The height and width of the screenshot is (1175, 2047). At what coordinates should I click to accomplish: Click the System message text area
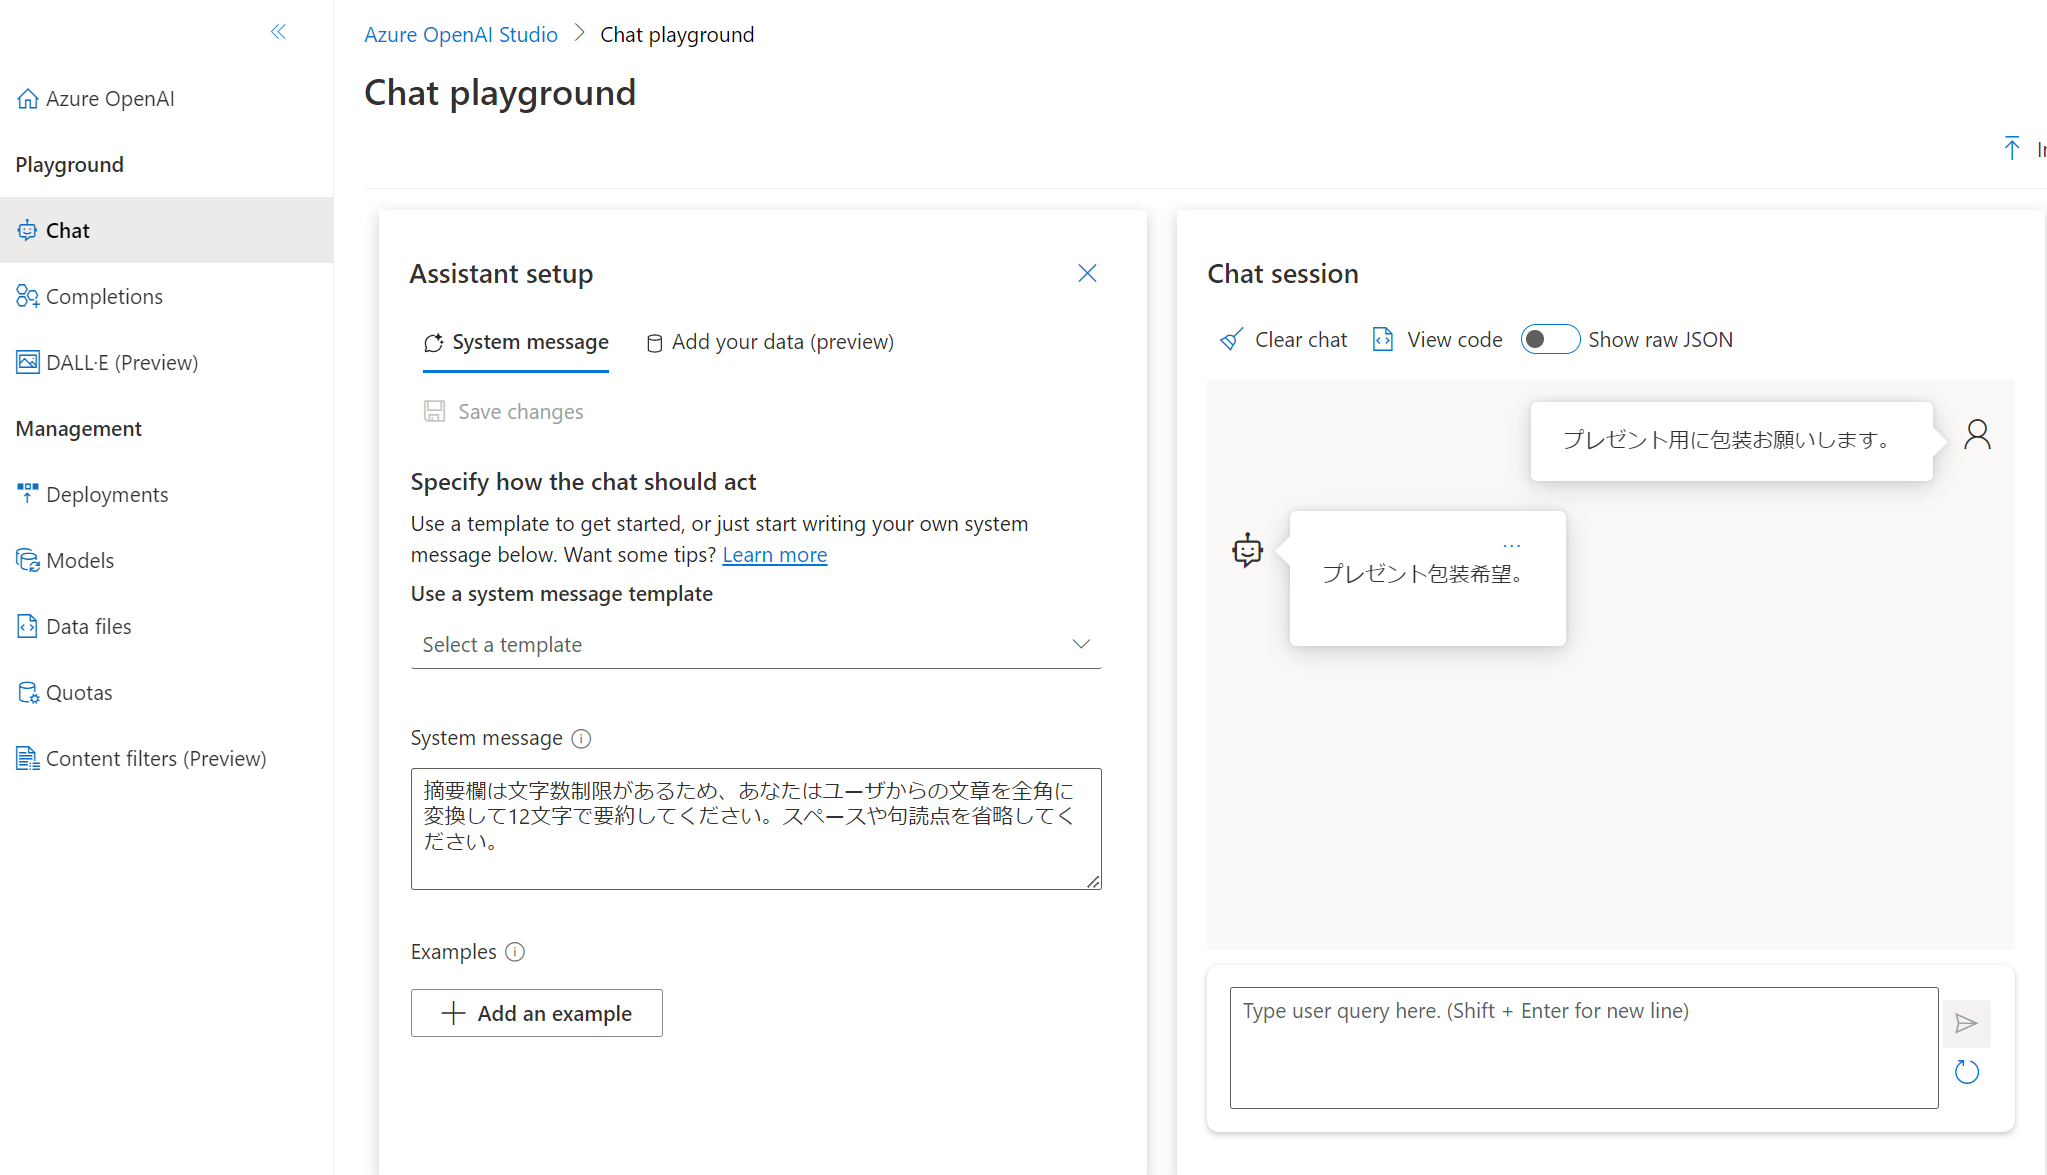click(755, 828)
